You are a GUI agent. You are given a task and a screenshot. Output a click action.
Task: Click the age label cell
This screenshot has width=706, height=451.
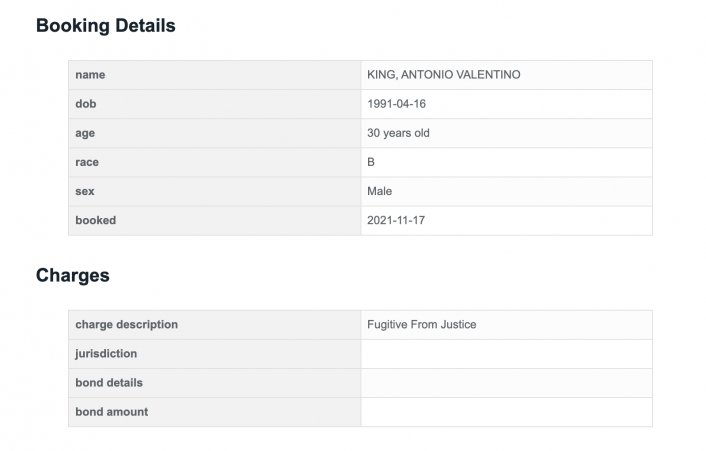[x=215, y=133]
